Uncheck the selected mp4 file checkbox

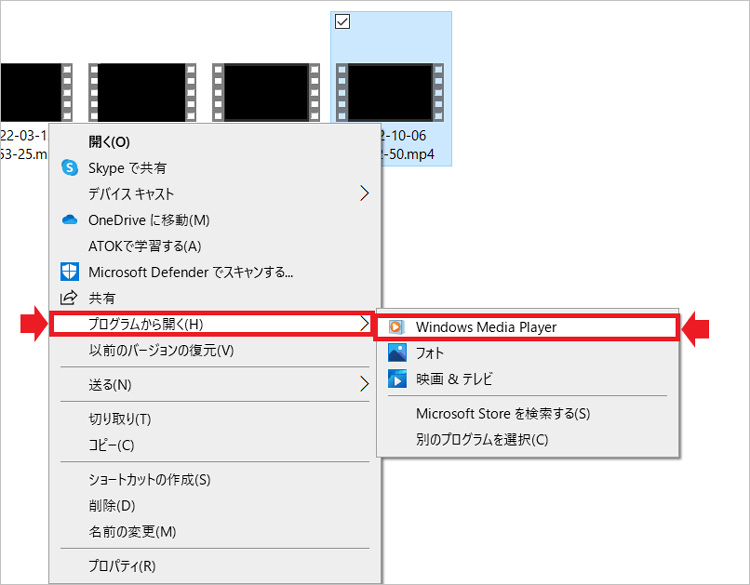click(342, 22)
